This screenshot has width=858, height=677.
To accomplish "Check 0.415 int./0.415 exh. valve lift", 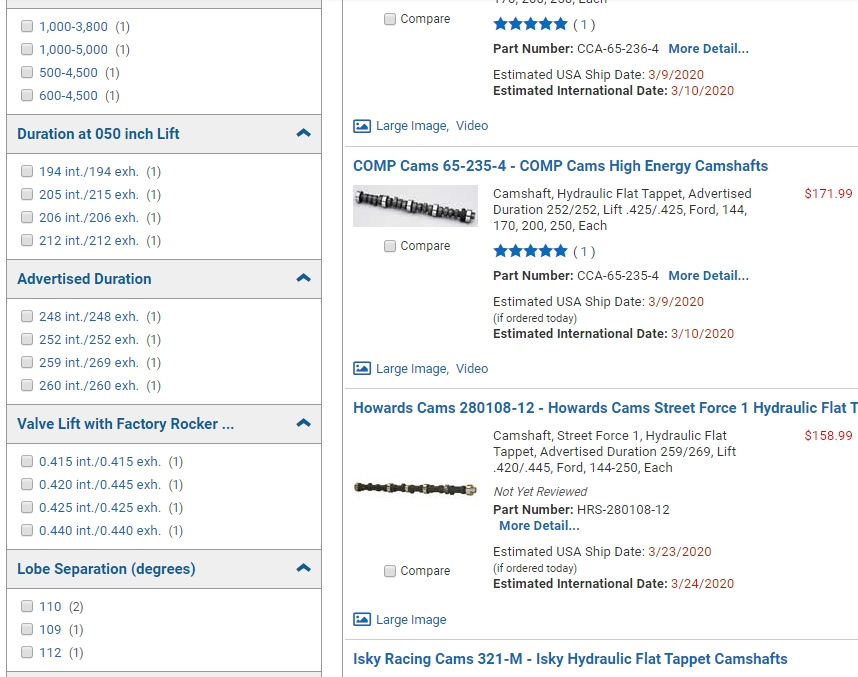I will pyautogui.click(x=27, y=461).
